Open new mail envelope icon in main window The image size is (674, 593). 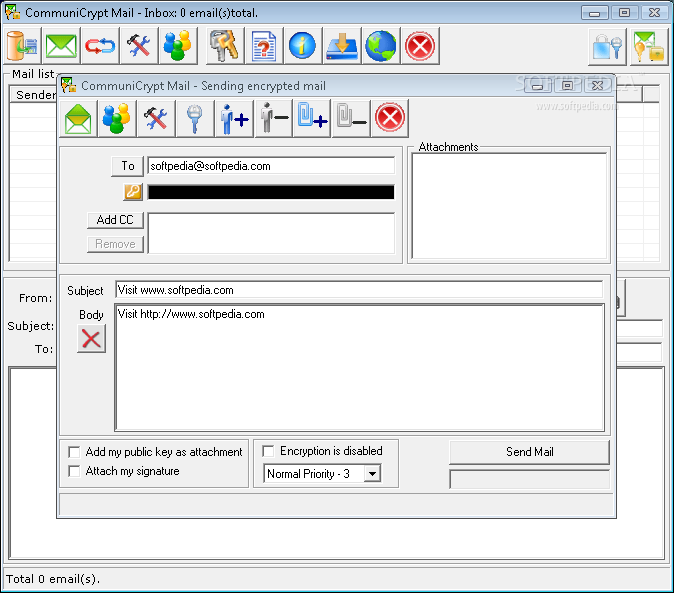click(61, 46)
